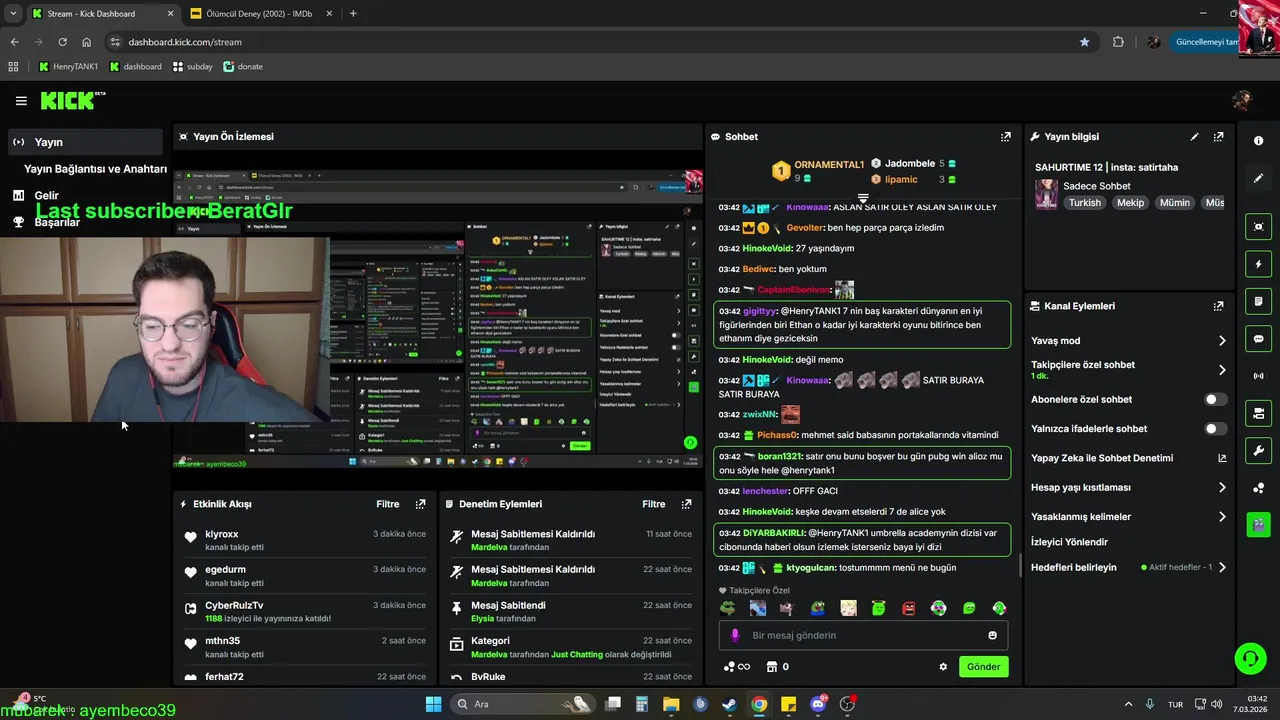Viewport: 1280px width, 720px height.
Task: Open Open AI moderation external link icon
Action: (1222, 458)
